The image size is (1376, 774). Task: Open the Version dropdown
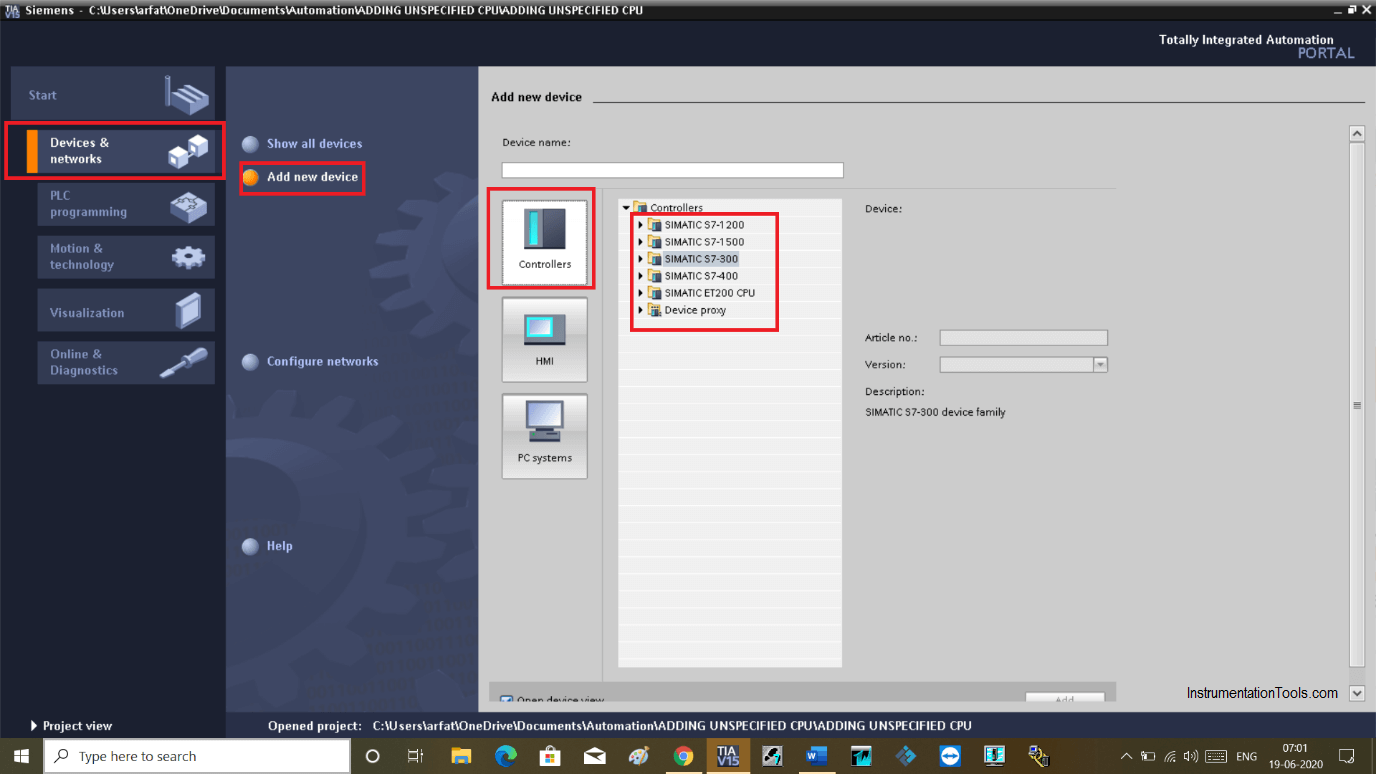click(1100, 365)
